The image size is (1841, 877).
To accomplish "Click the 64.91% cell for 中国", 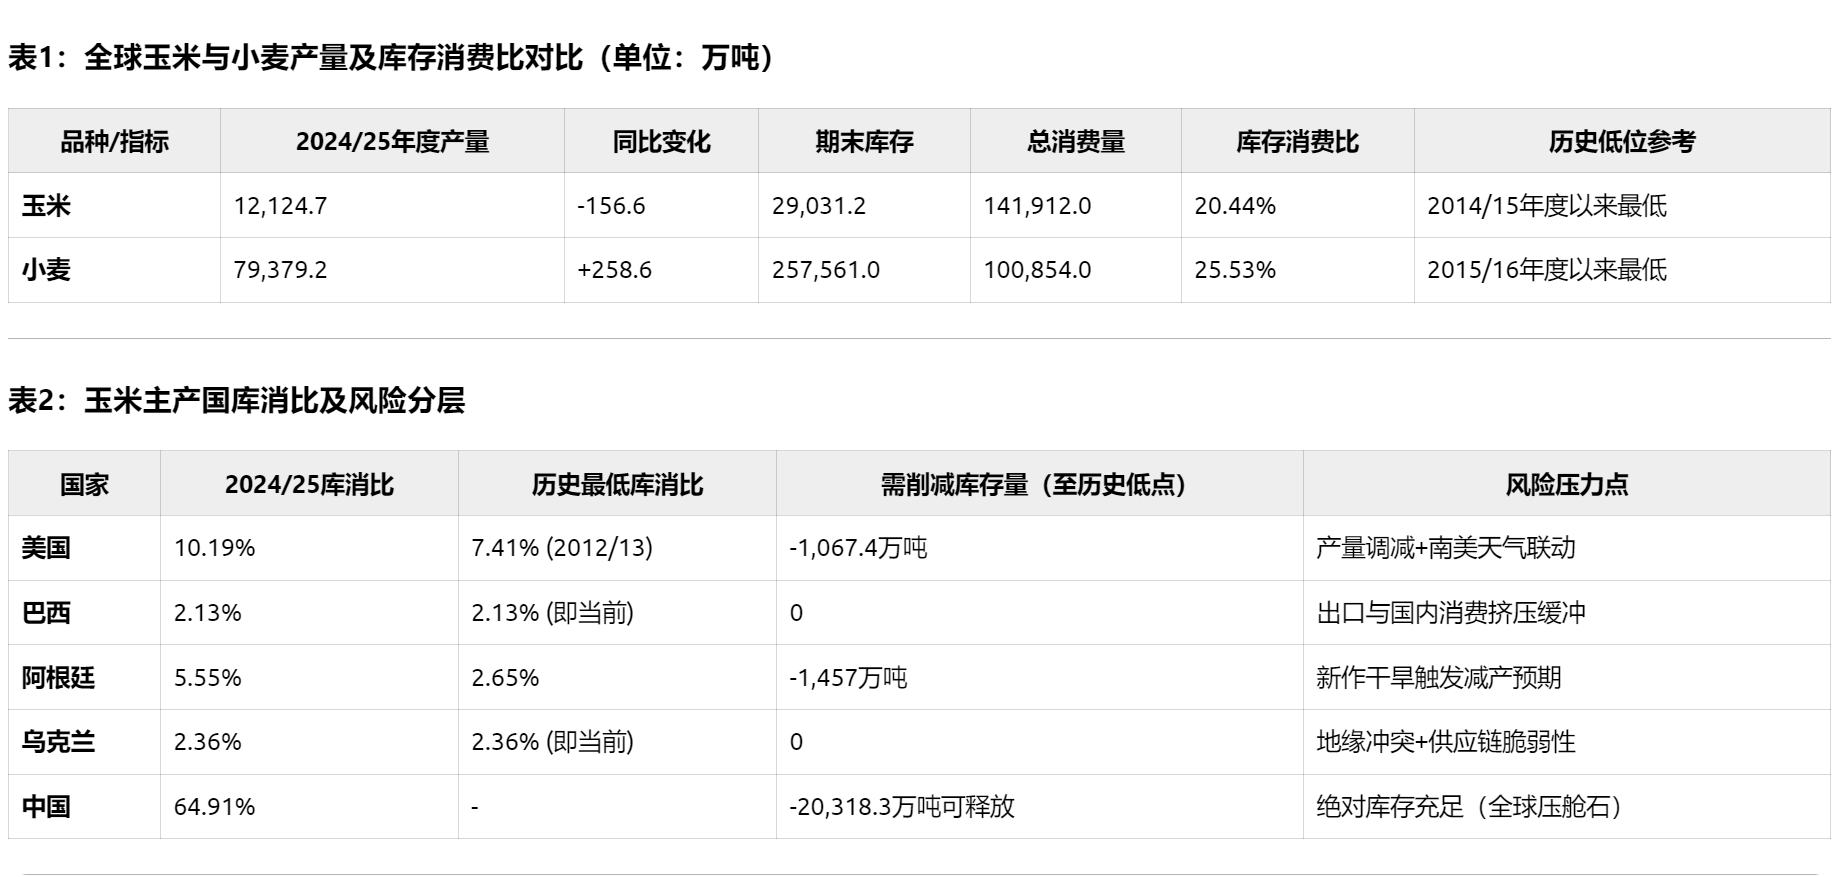I will click(214, 807).
